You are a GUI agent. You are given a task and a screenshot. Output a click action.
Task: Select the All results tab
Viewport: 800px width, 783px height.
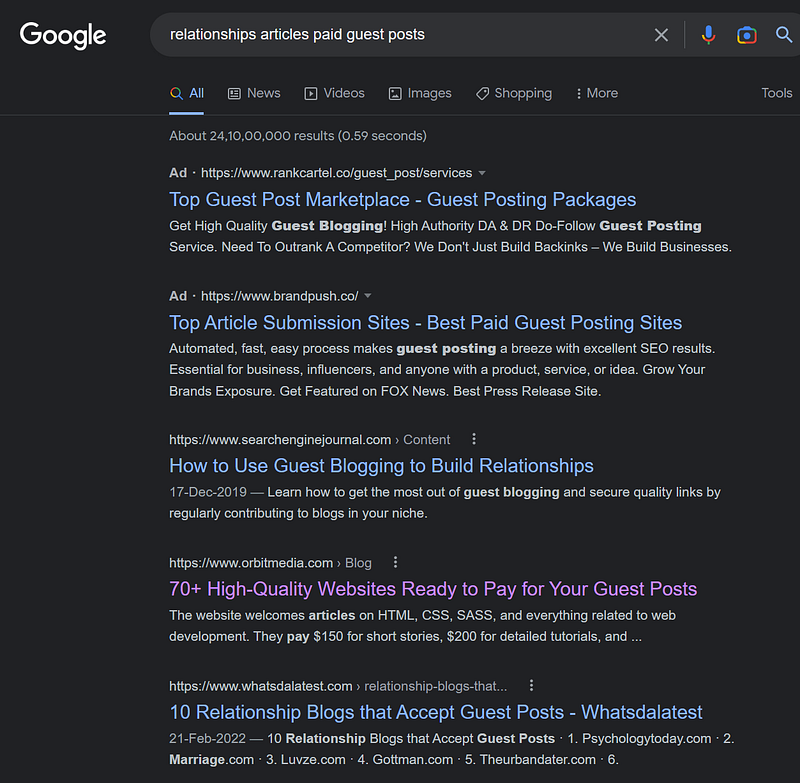(187, 93)
